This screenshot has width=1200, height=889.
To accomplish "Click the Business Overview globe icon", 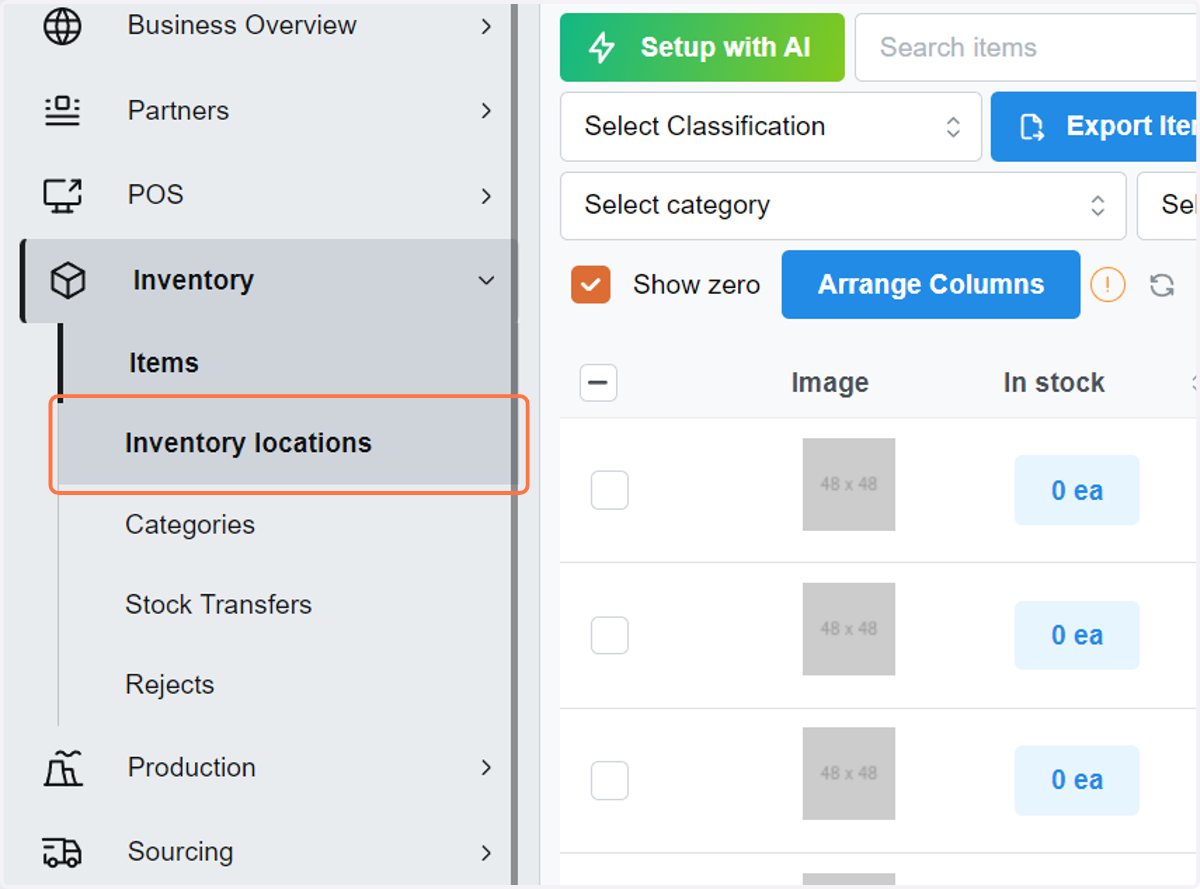I will [x=62, y=26].
